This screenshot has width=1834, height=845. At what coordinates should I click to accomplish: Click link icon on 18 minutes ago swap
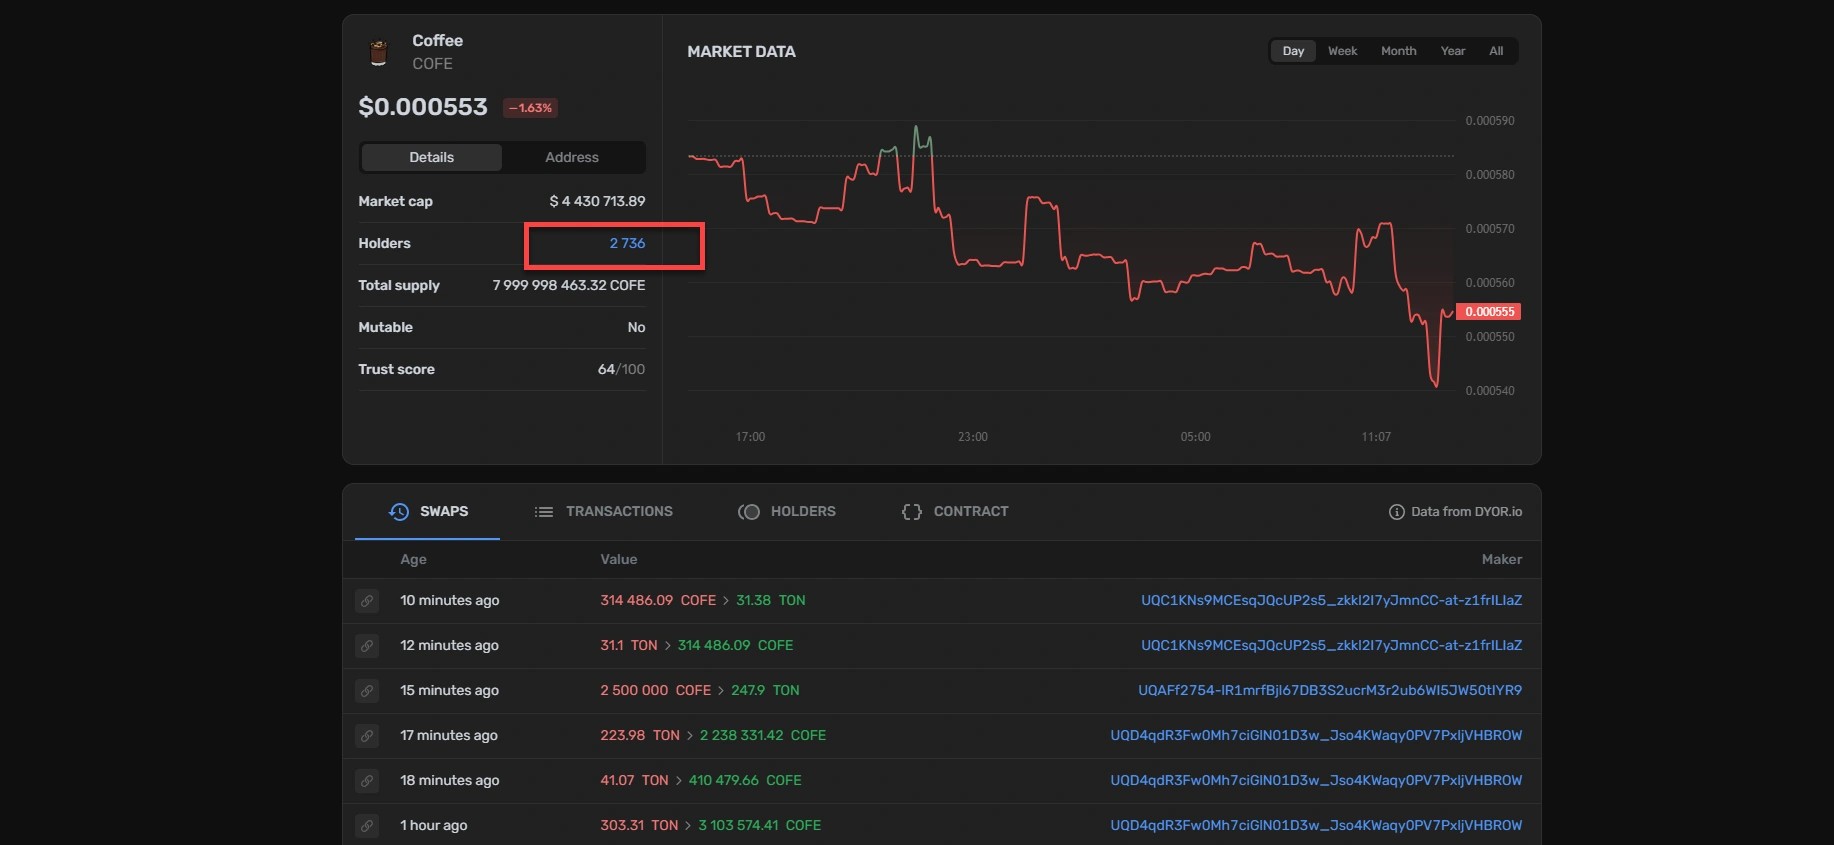pos(367,781)
